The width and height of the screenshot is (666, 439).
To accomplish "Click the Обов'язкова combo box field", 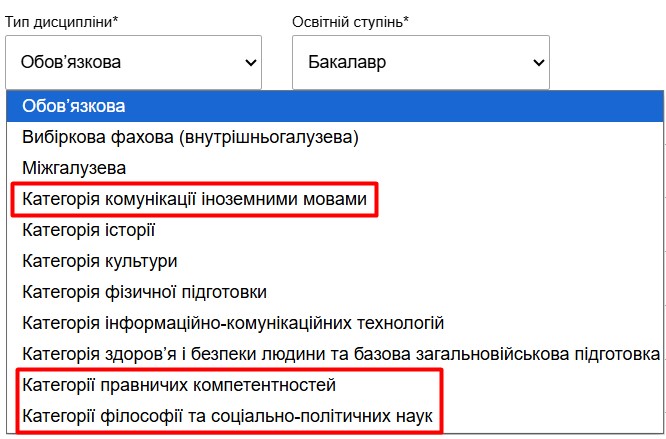I will coord(120,63).
